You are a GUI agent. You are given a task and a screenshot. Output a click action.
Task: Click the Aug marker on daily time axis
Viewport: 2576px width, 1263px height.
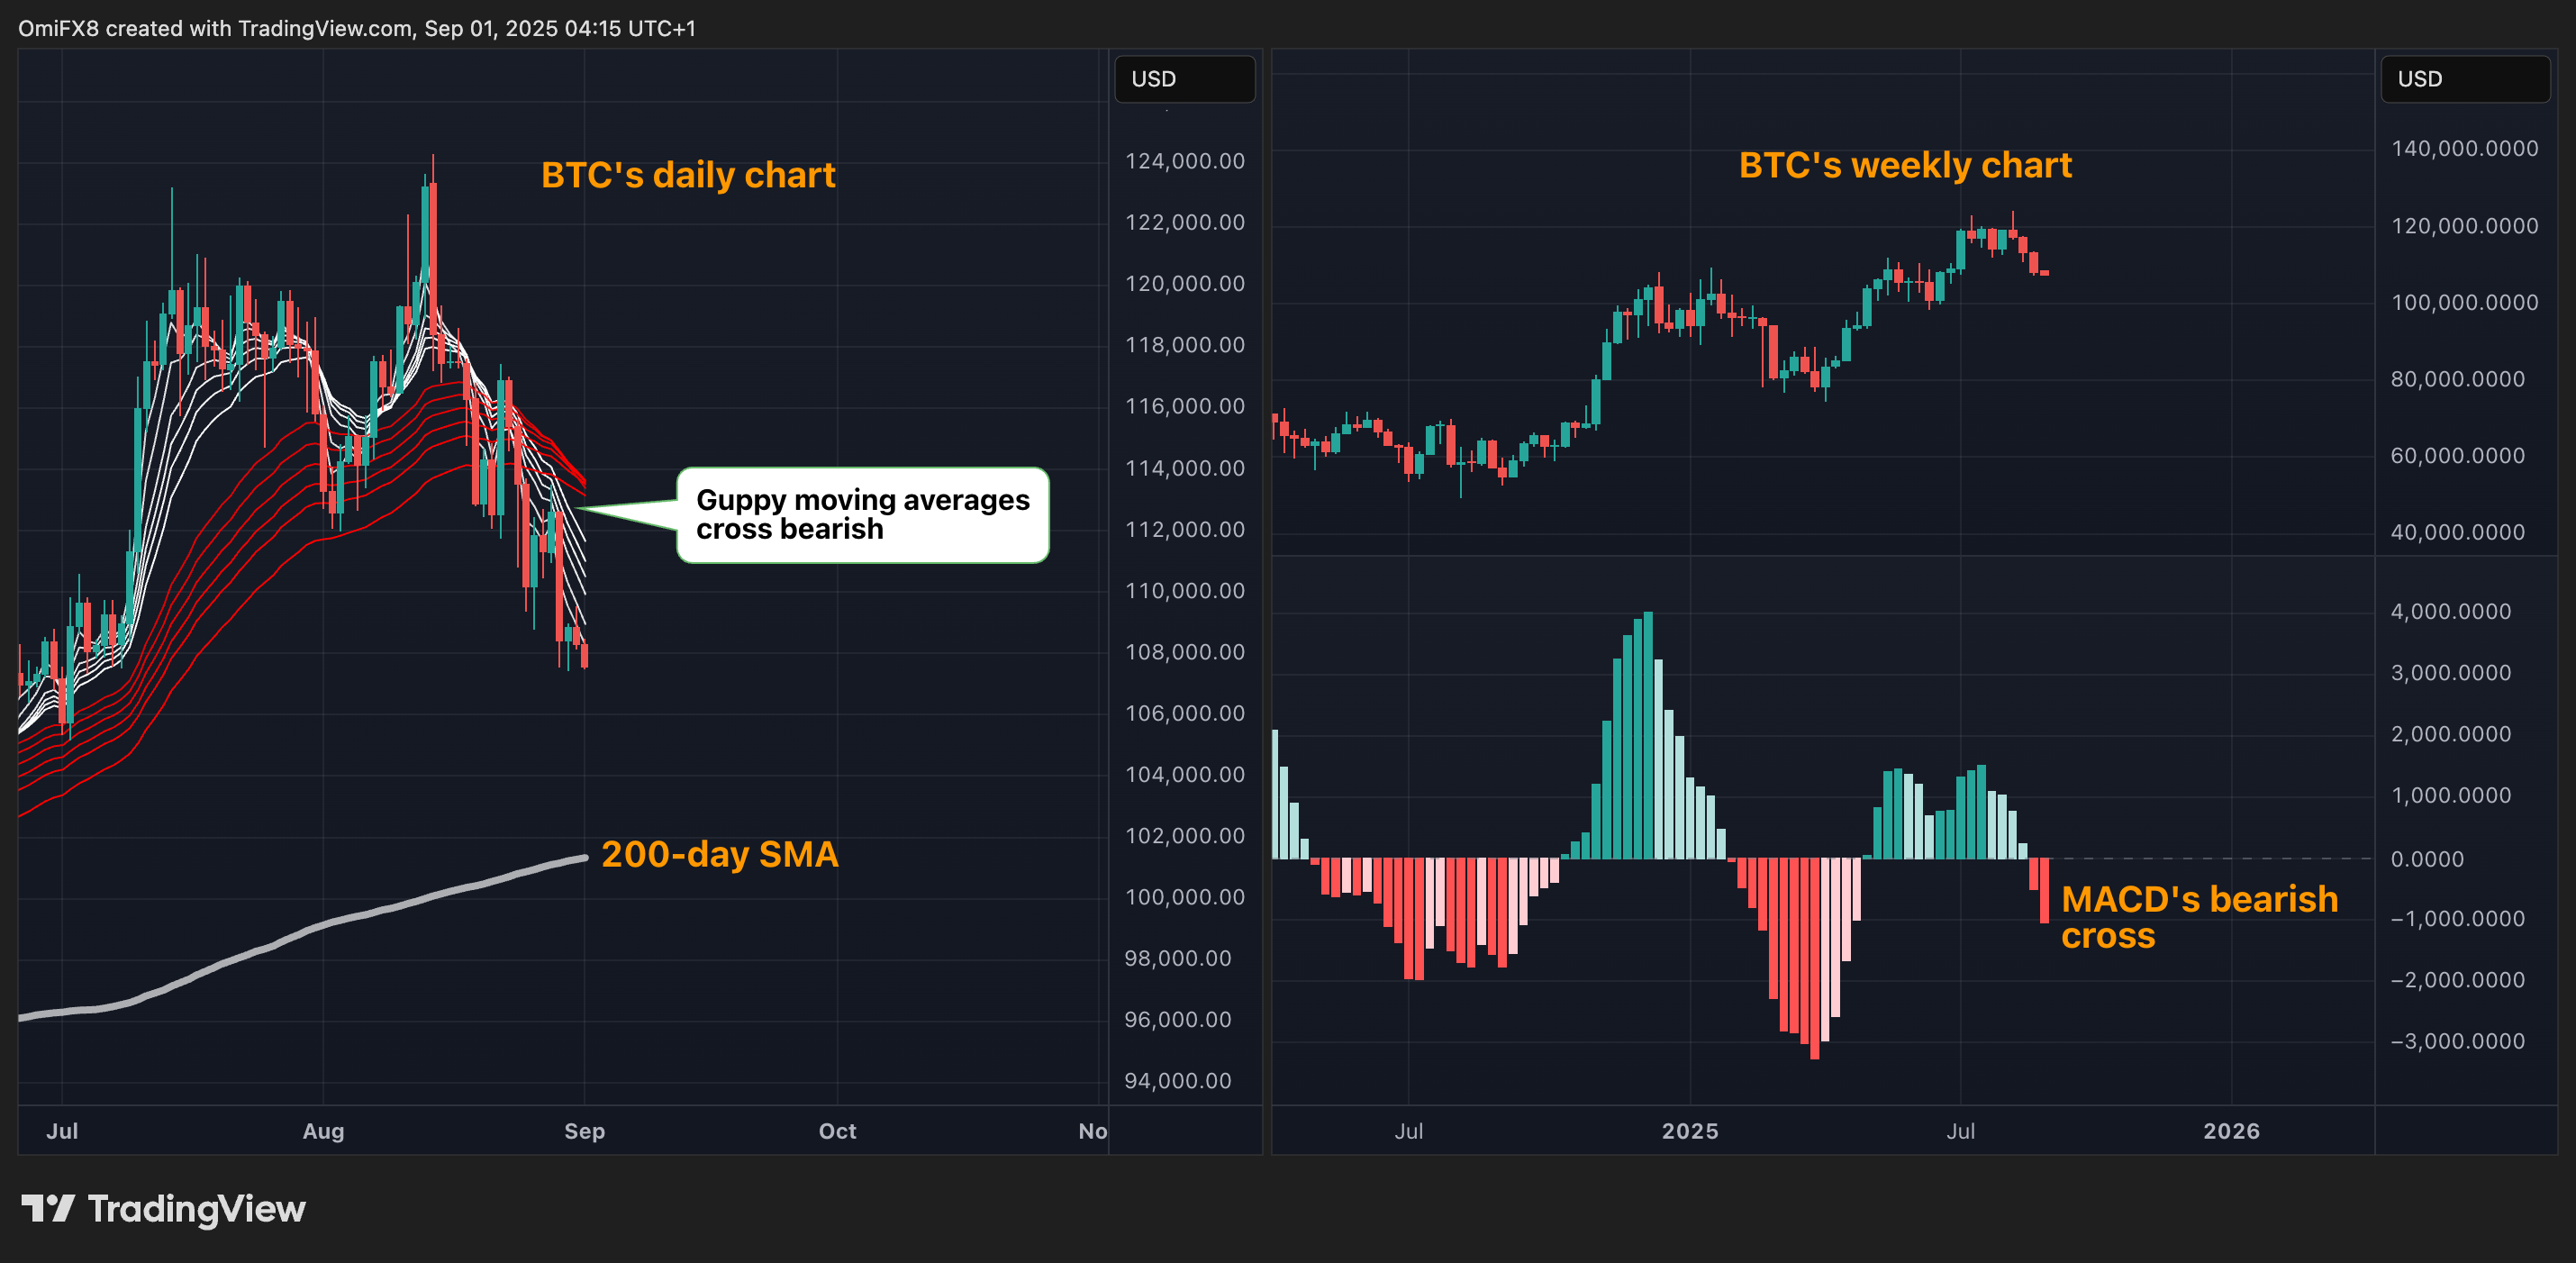pyautogui.click(x=323, y=1131)
